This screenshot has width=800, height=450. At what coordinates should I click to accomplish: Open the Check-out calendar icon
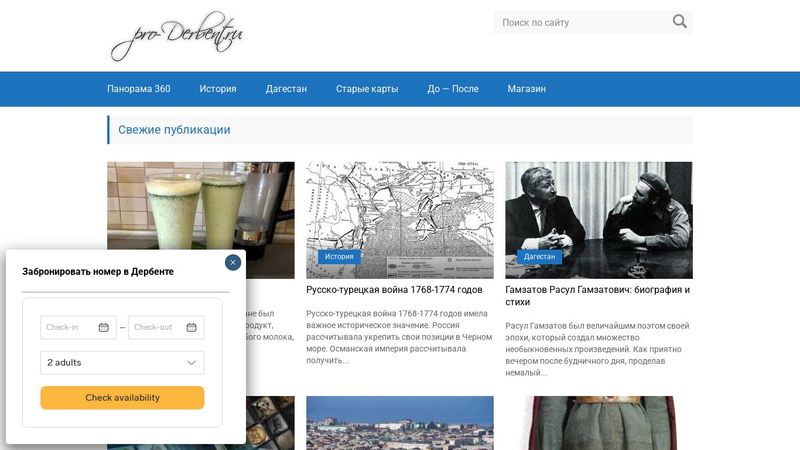[x=191, y=327]
